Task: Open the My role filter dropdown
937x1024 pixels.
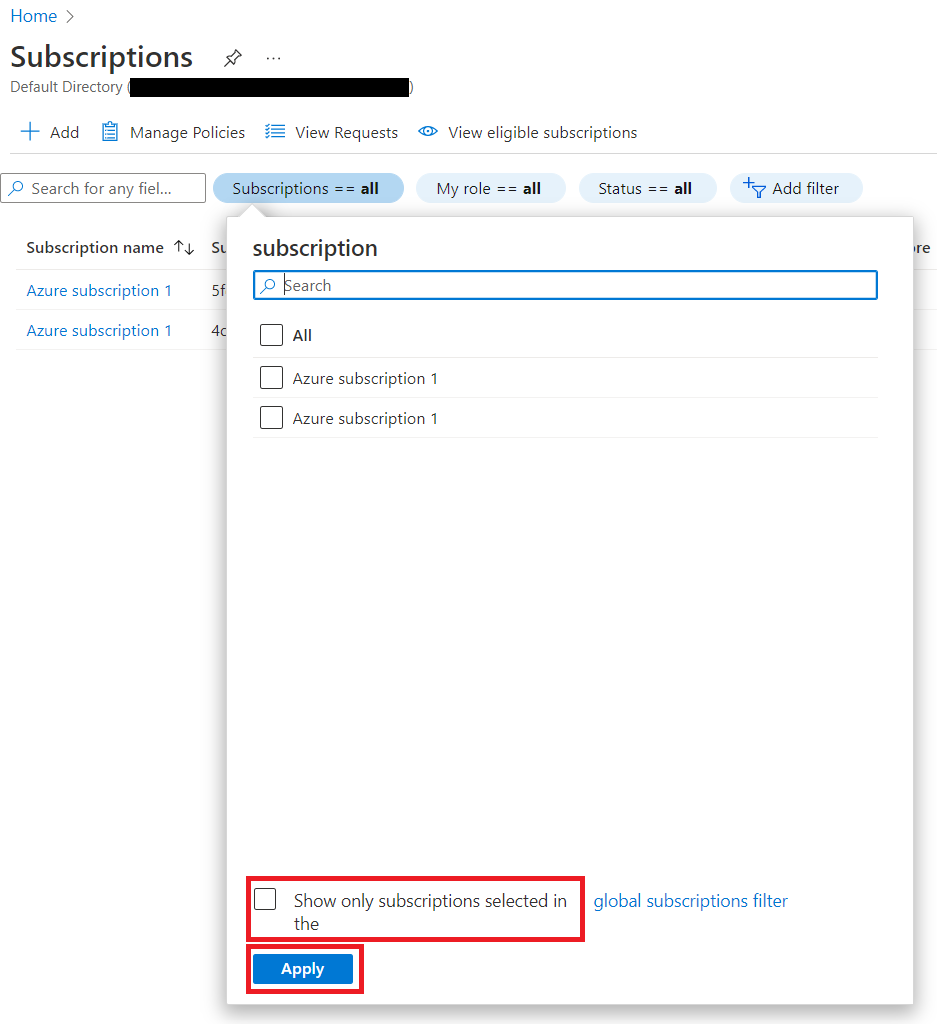Action: click(x=490, y=187)
